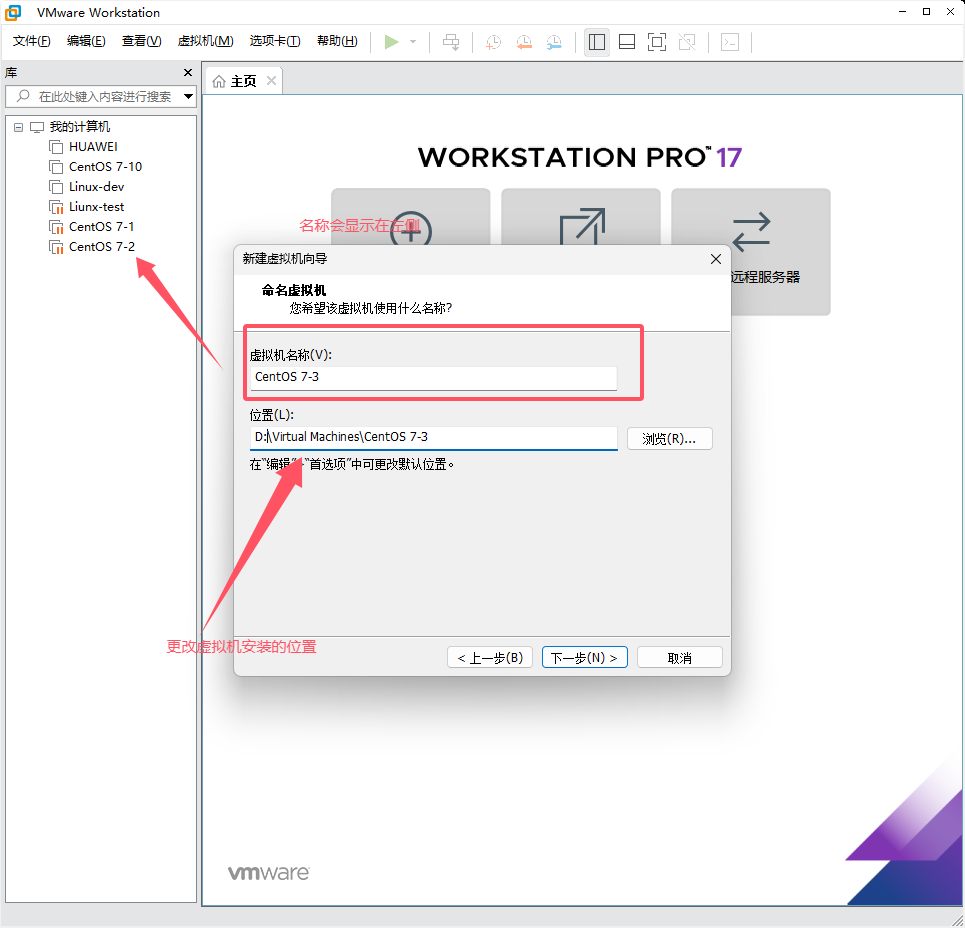
Task: Select the Linux-dev virtual machine
Action: (x=96, y=187)
